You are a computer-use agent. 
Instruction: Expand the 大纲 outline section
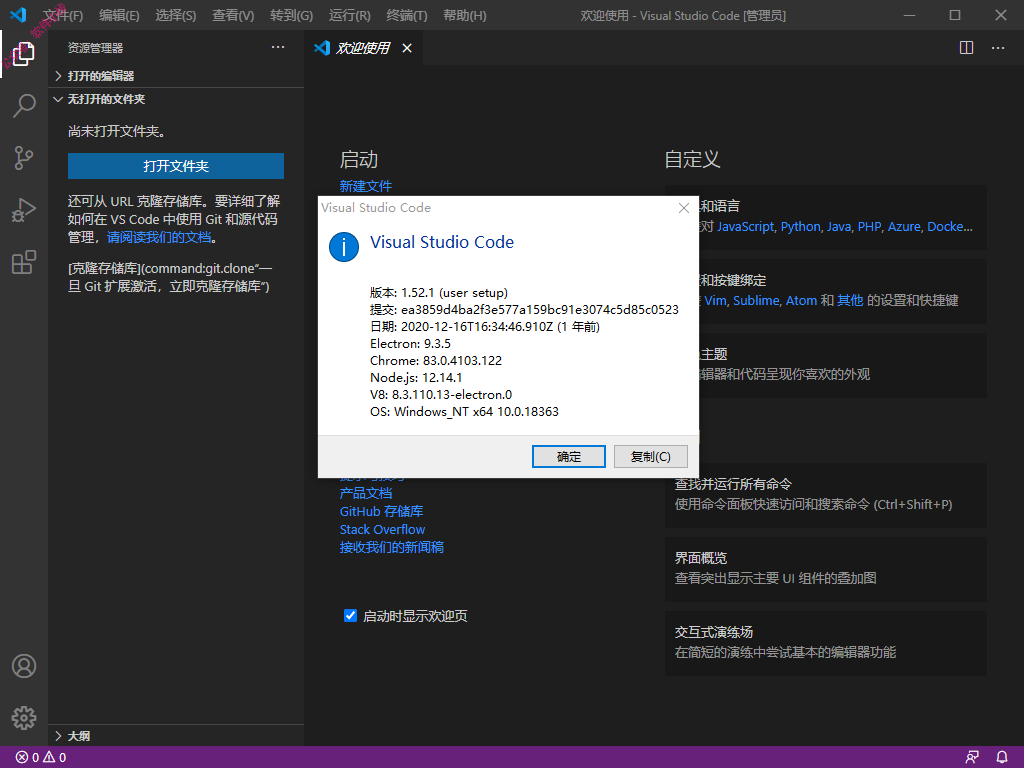176,736
